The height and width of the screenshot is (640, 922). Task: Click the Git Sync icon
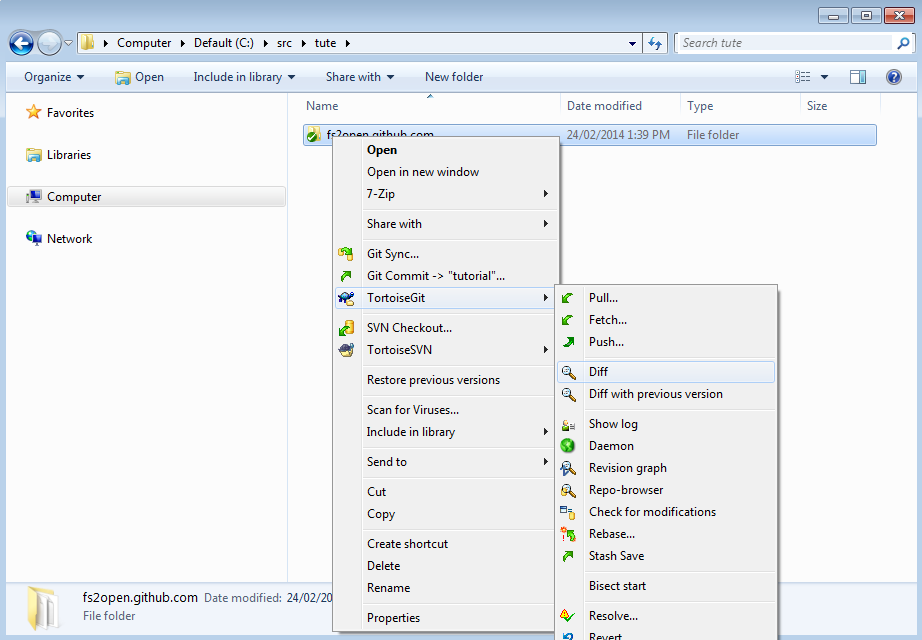(346, 254)
